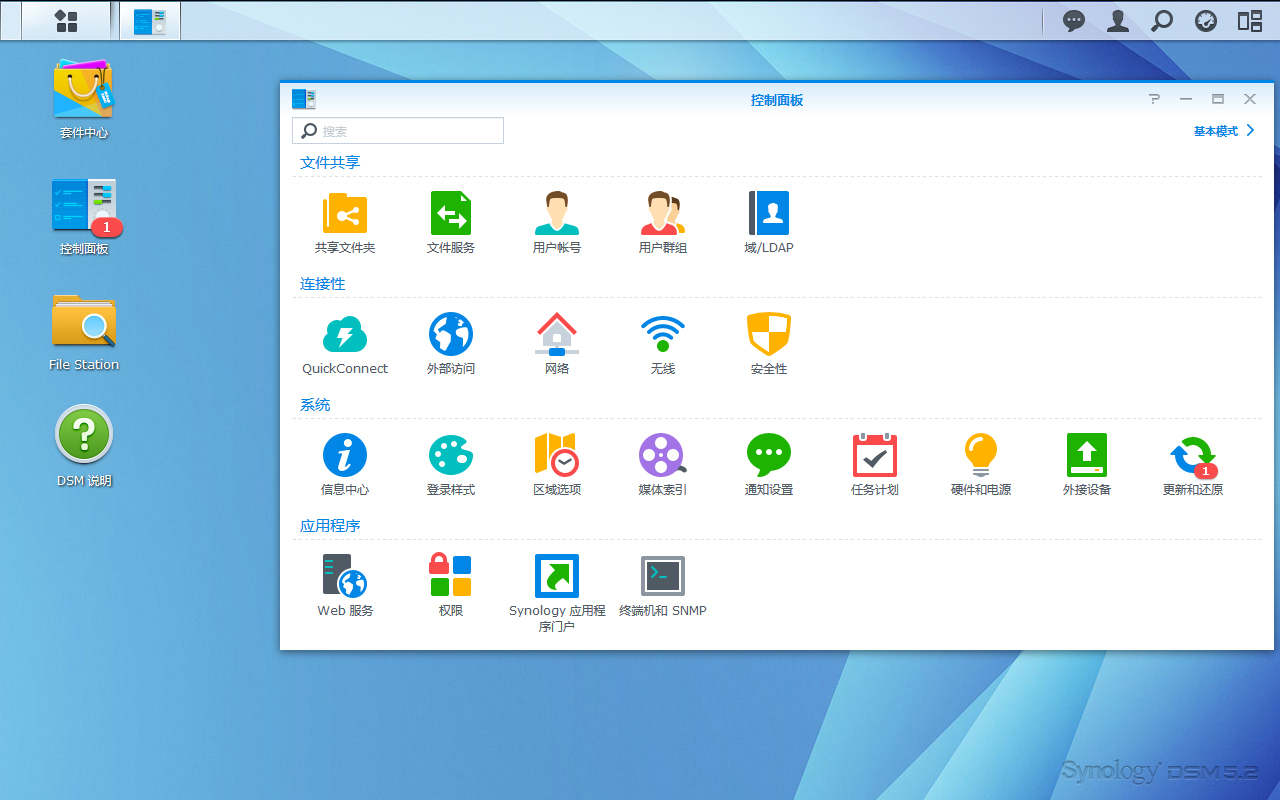Open 媒体索引 media indexing
The width and height of the screenshot is (1280, 800).
click(663, 455)
